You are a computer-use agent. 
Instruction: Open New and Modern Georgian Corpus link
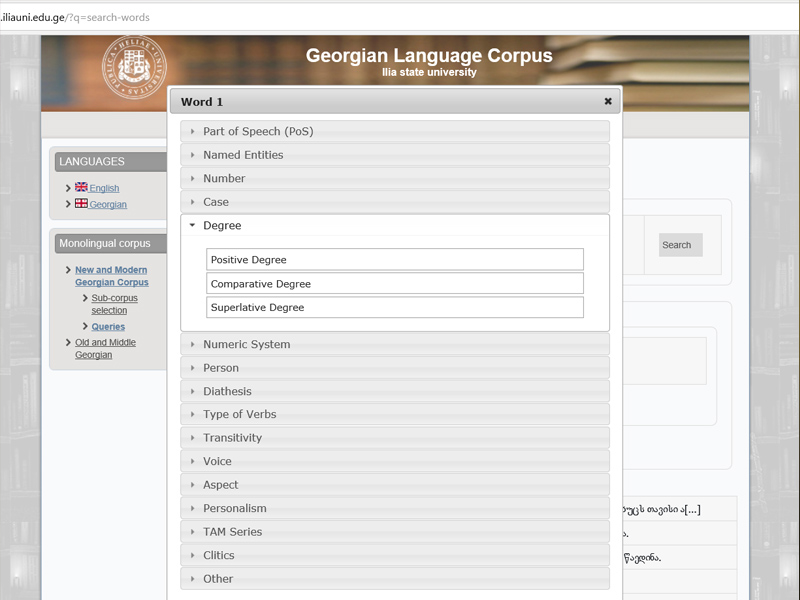point(112,276)
